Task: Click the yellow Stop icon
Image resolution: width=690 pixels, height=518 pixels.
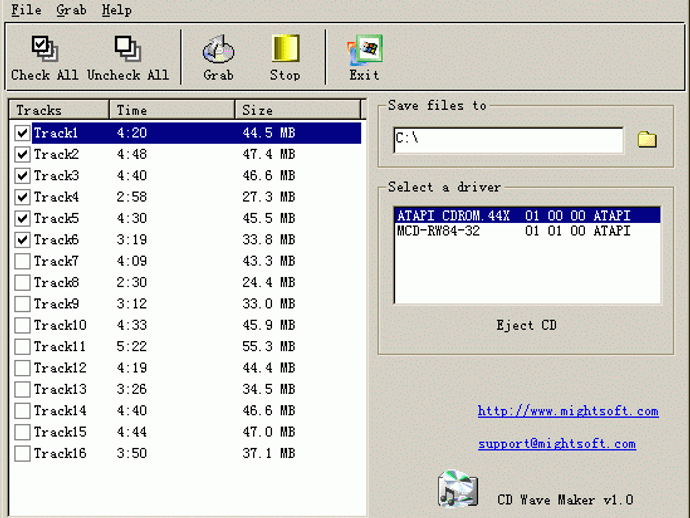Action: pos(286,48)
